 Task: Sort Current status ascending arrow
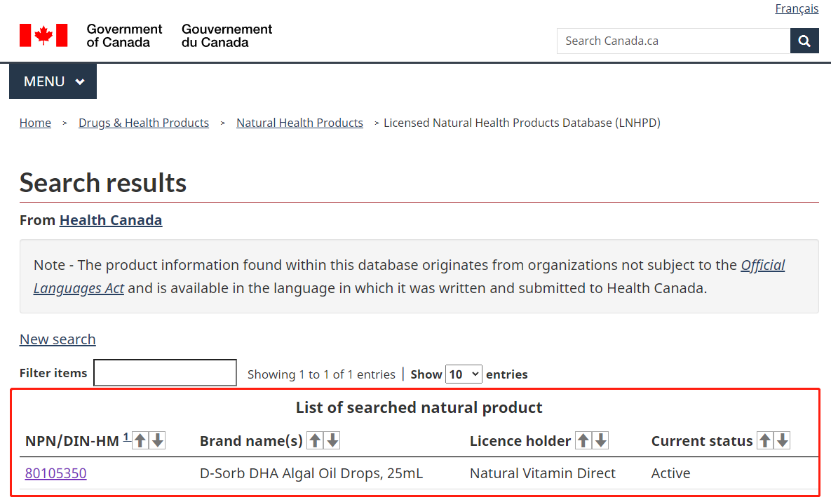pyautogui.click(x=765, y=441)
